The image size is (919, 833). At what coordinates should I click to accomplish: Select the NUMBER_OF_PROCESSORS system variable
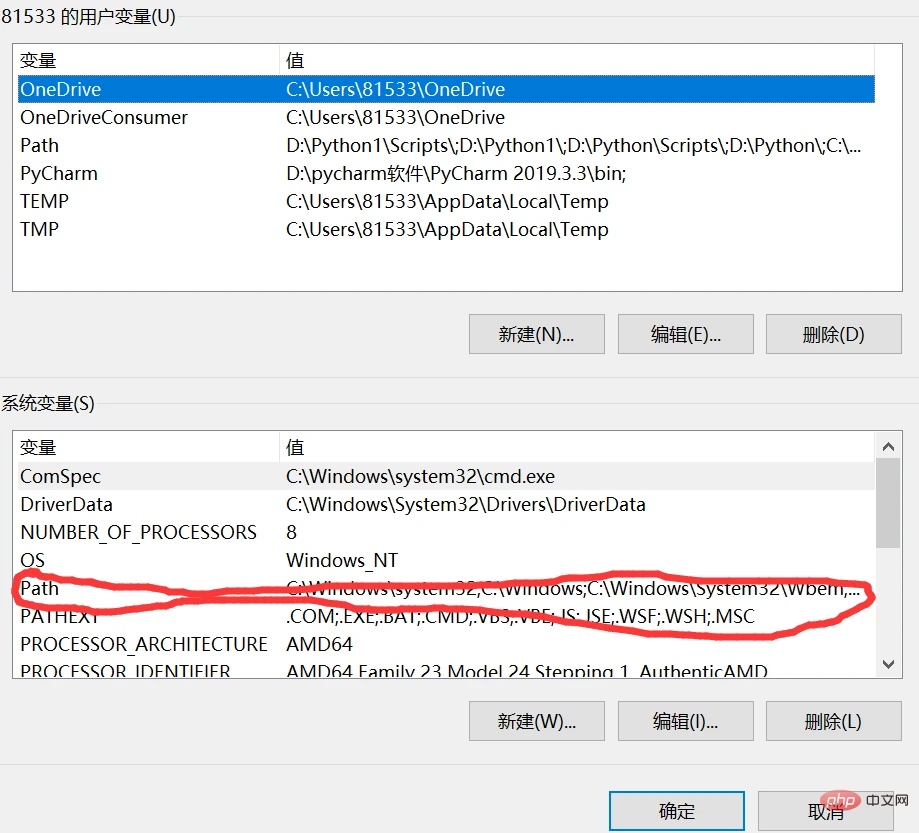(446, 532)
